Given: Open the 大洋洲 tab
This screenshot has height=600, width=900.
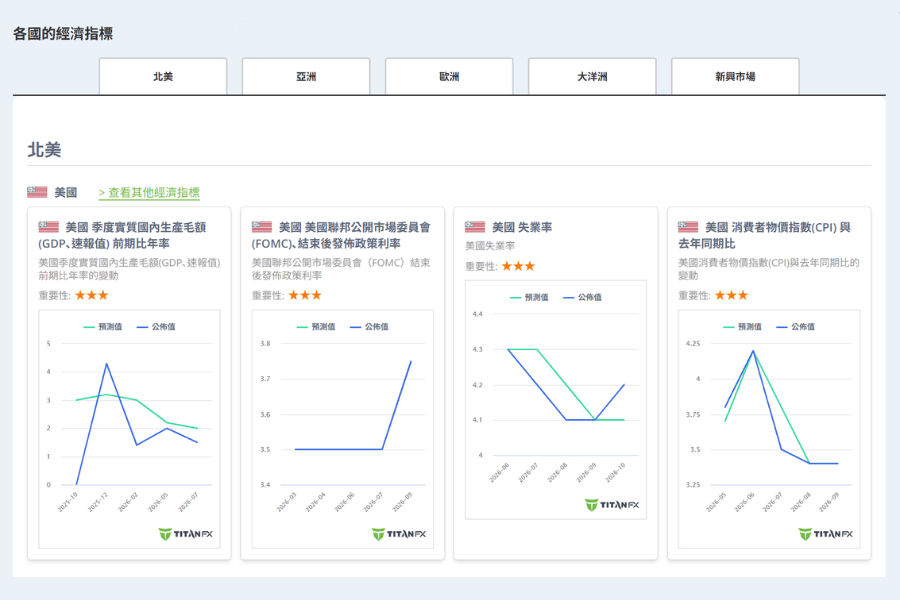Looking at the screenshot, I should point(592,76).
